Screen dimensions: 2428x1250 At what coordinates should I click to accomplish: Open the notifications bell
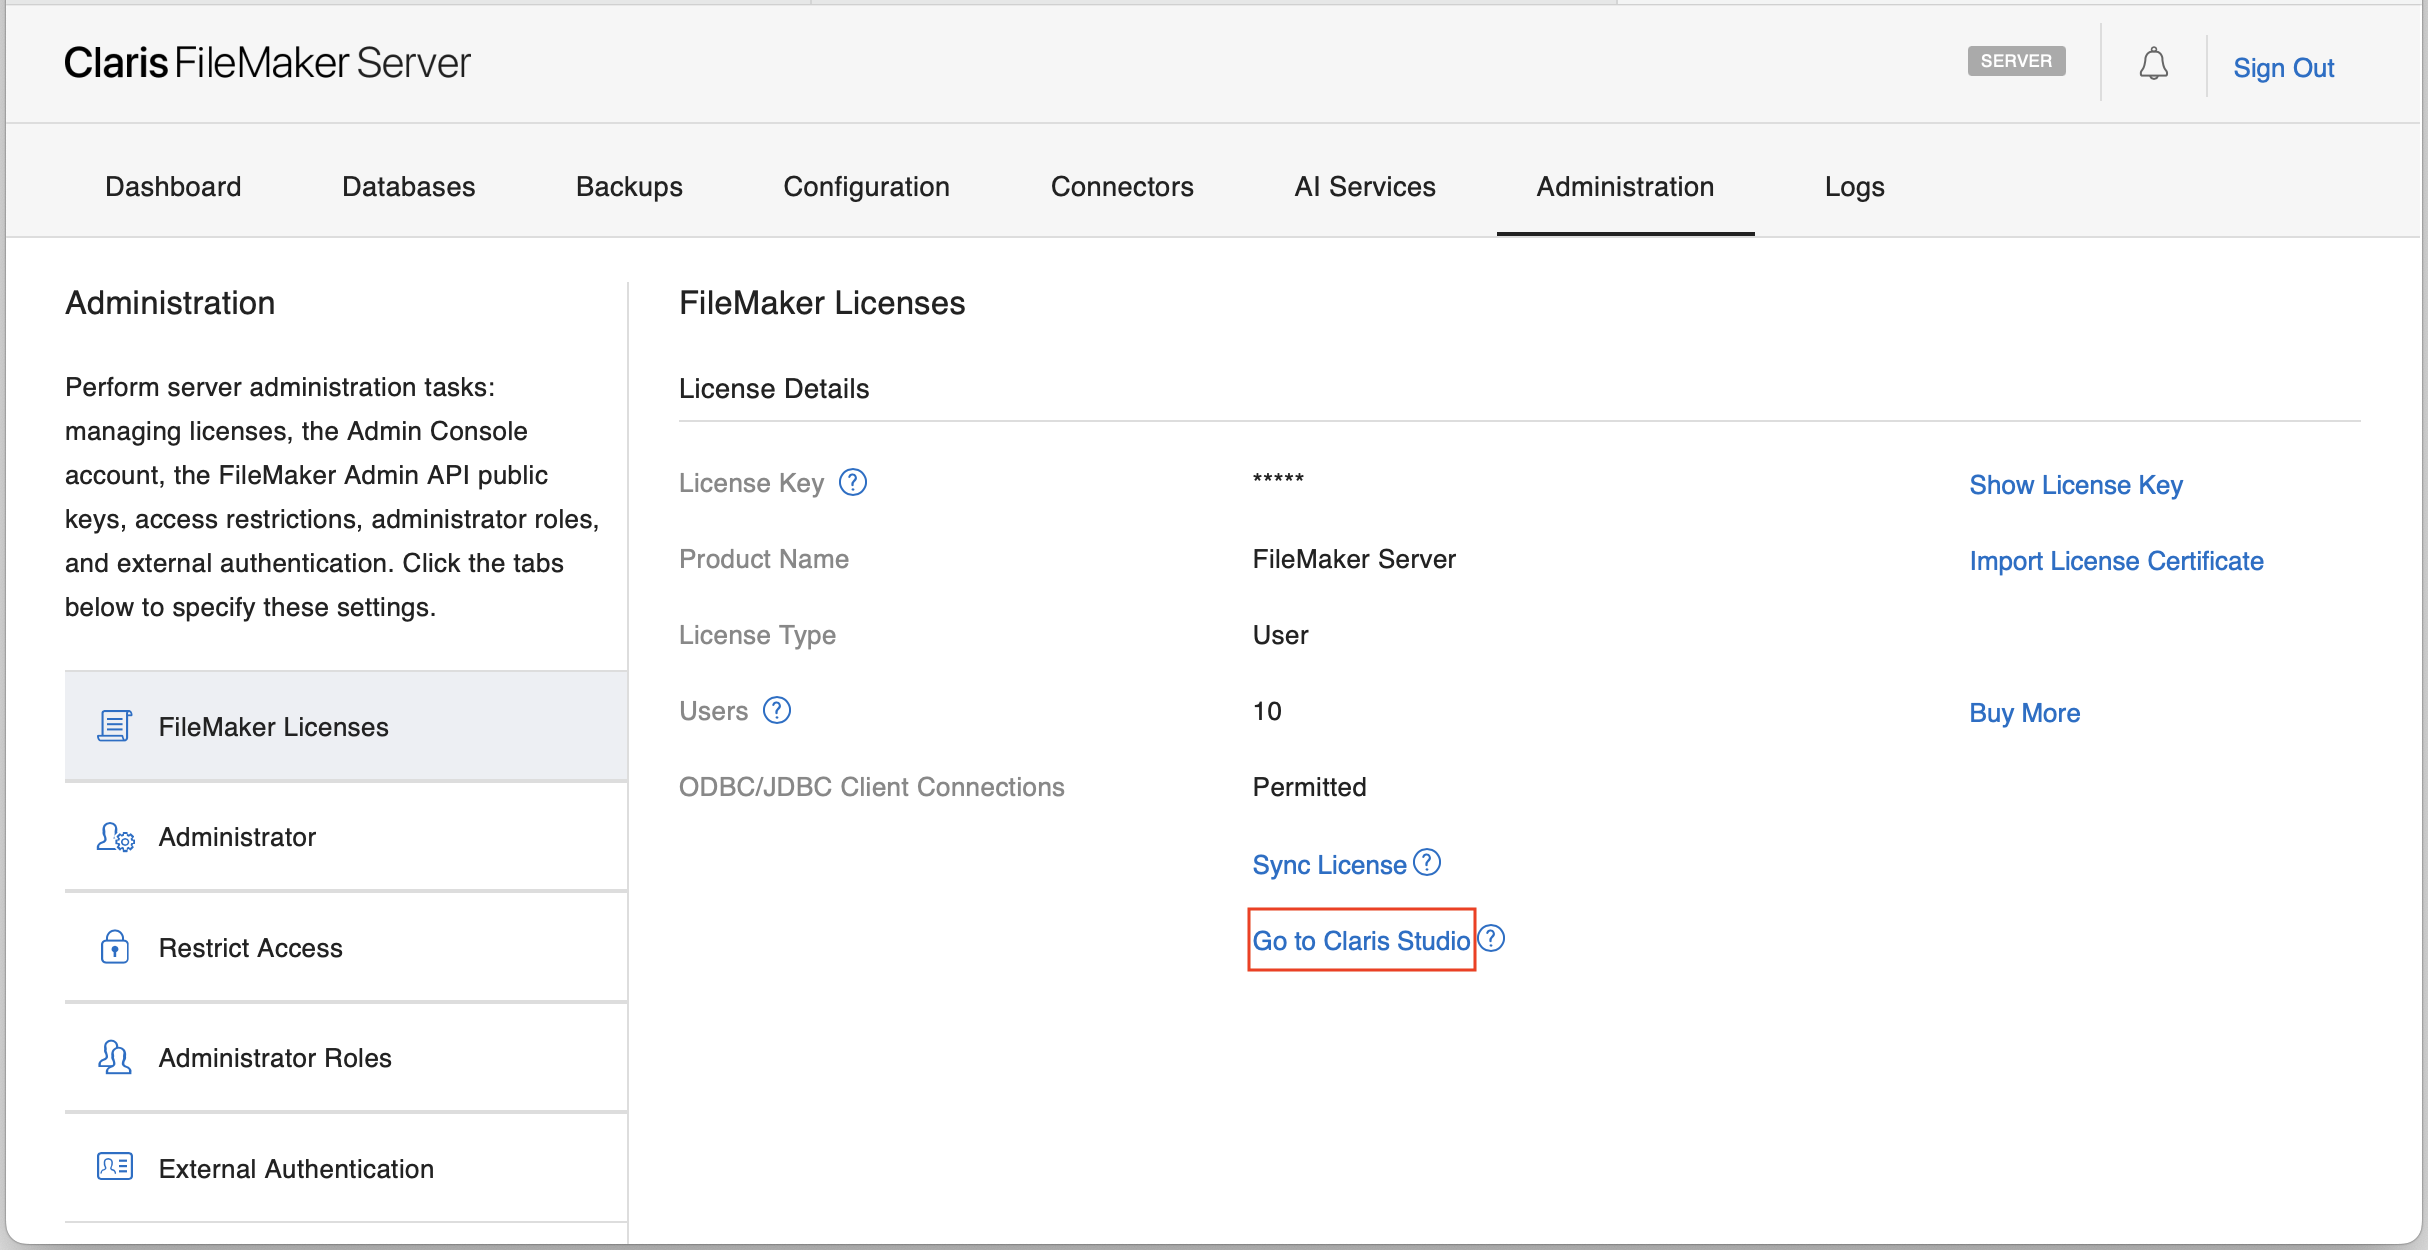2154,63
